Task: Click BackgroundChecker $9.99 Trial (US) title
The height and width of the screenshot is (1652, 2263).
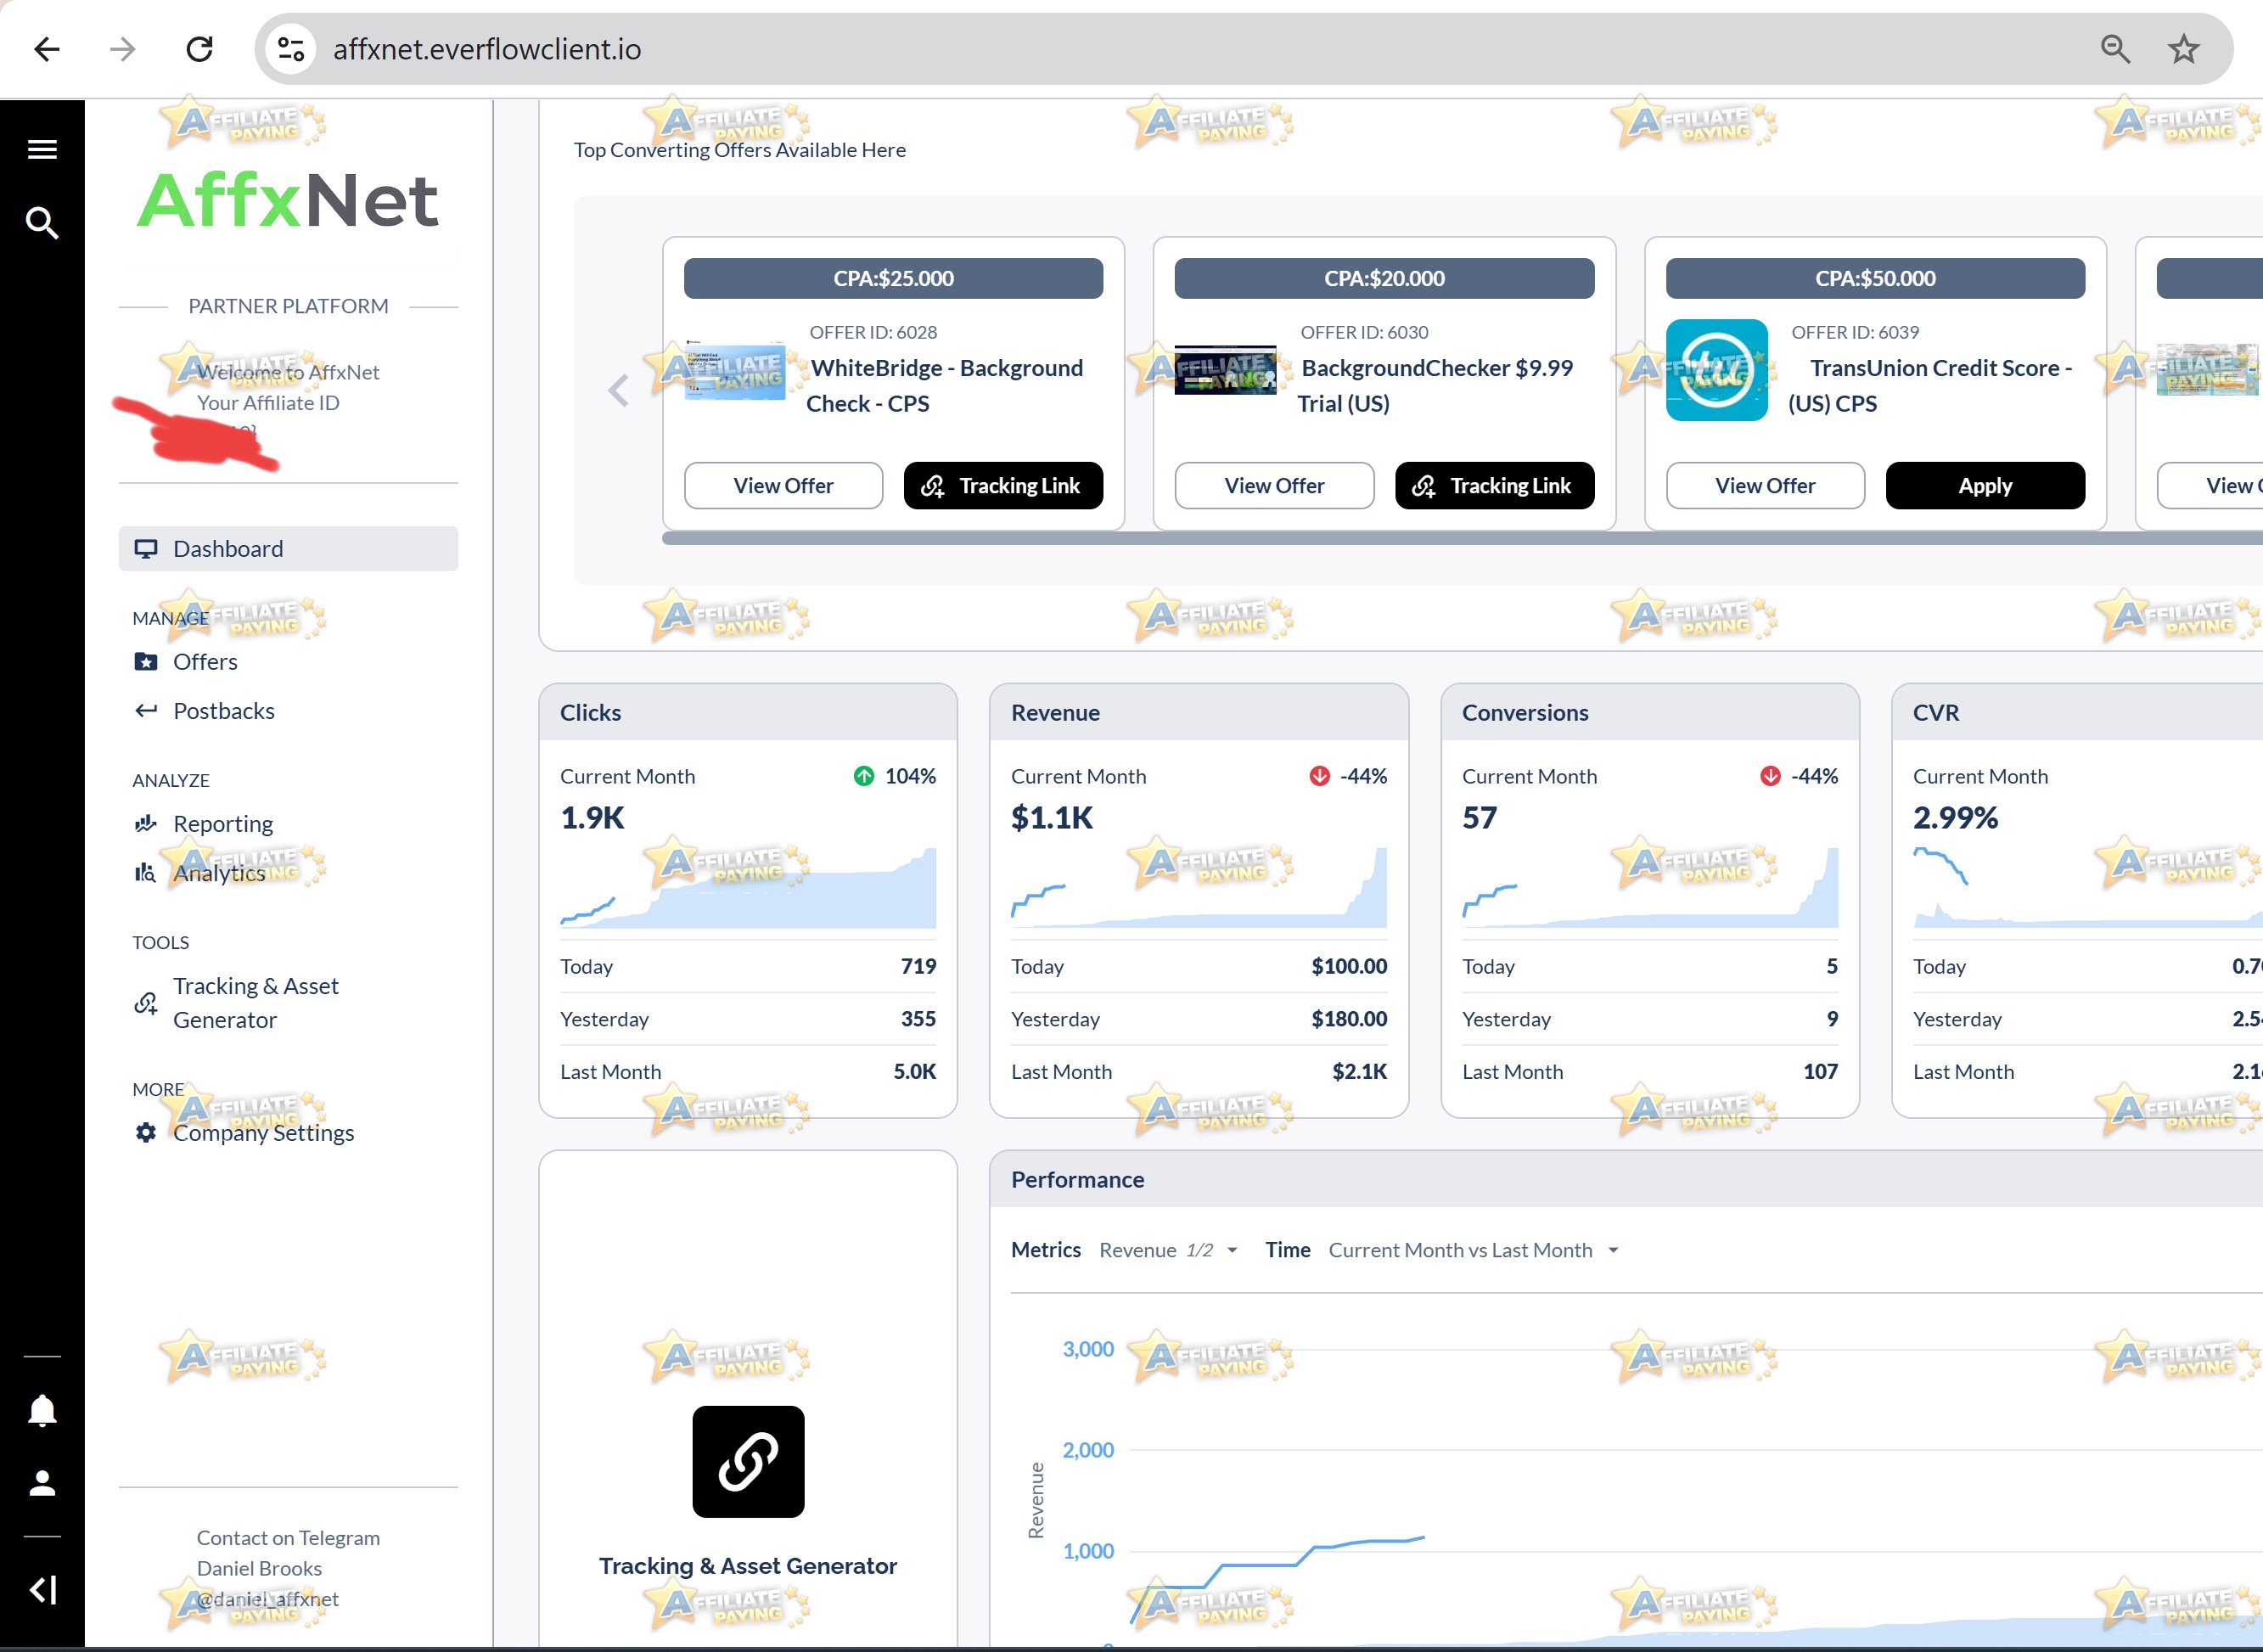Action: coord(1436,386)
